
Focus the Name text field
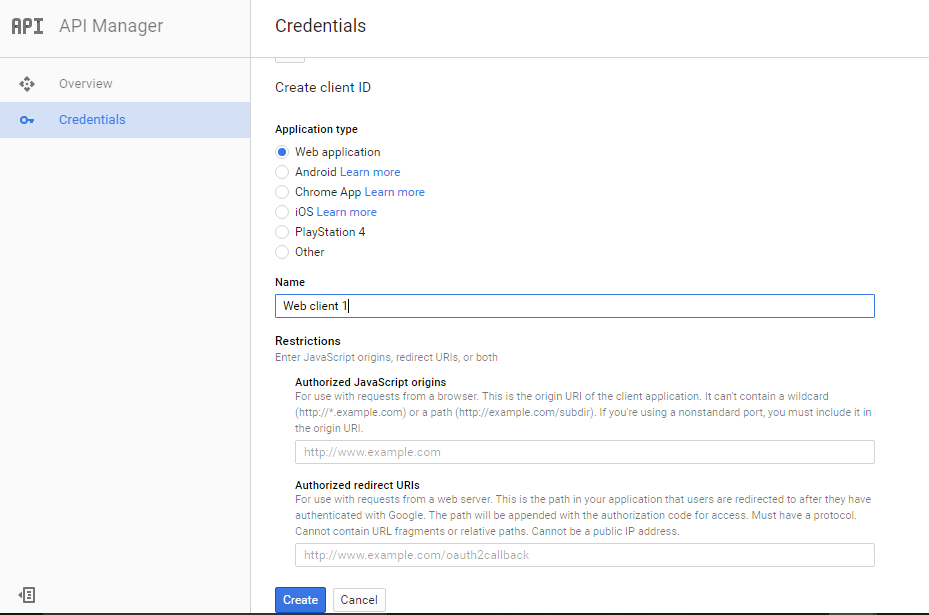(575, 306)
